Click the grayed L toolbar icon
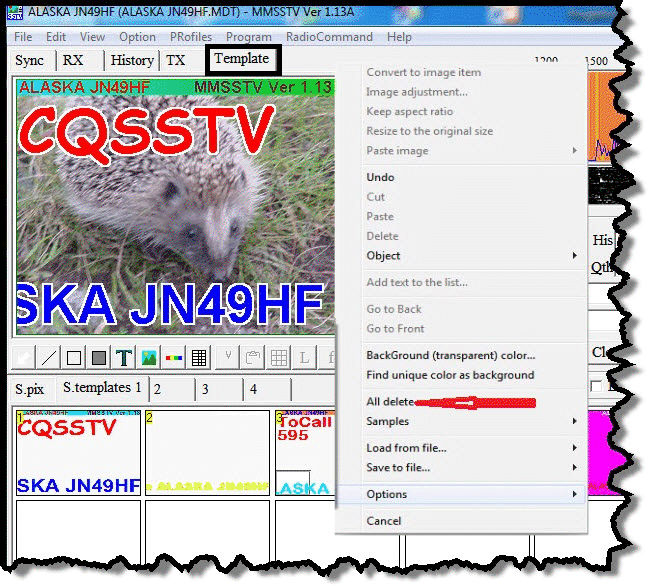648x586 pixels. pyautogui.click(x=304, y=358)
